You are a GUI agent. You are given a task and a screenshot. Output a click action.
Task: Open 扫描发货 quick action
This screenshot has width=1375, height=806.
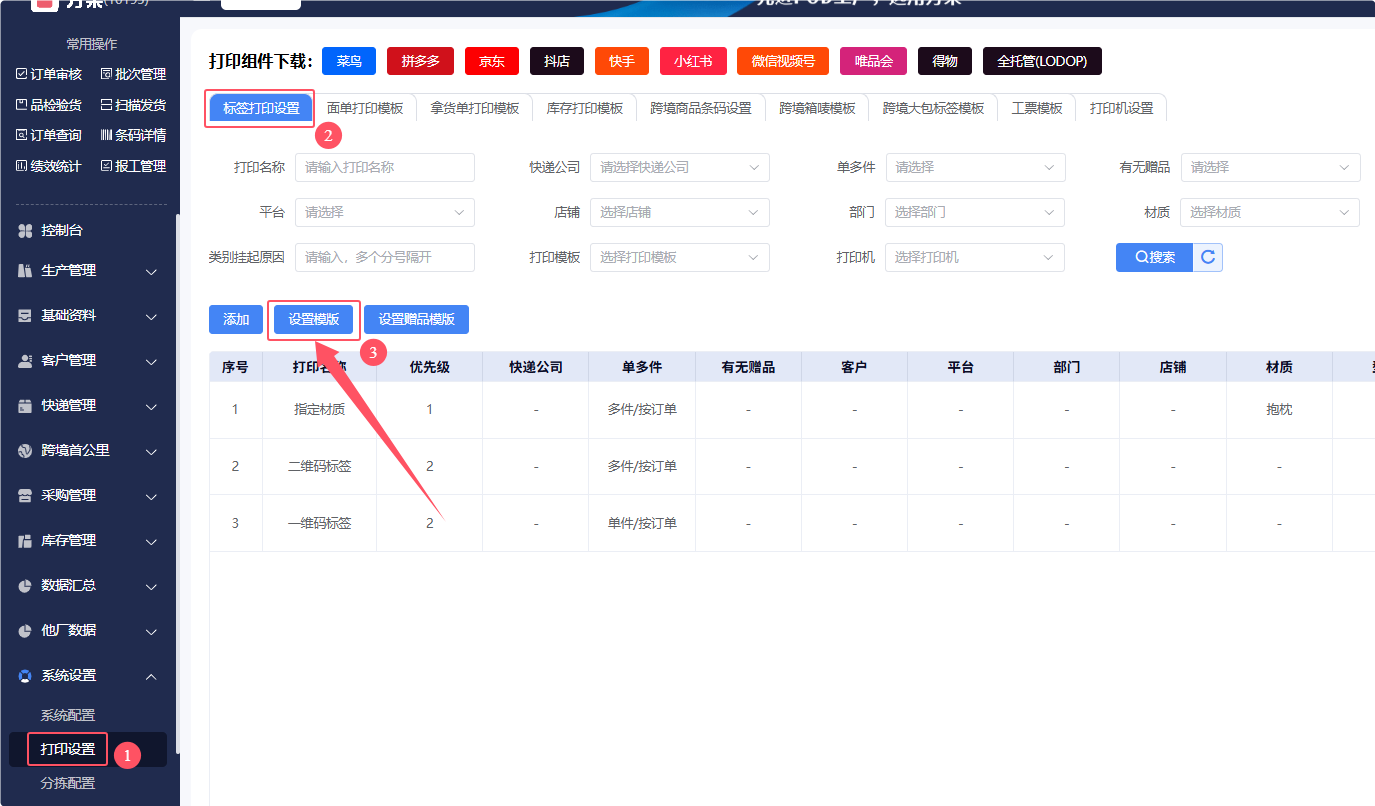pyautogui.click(x=133, y=105)
